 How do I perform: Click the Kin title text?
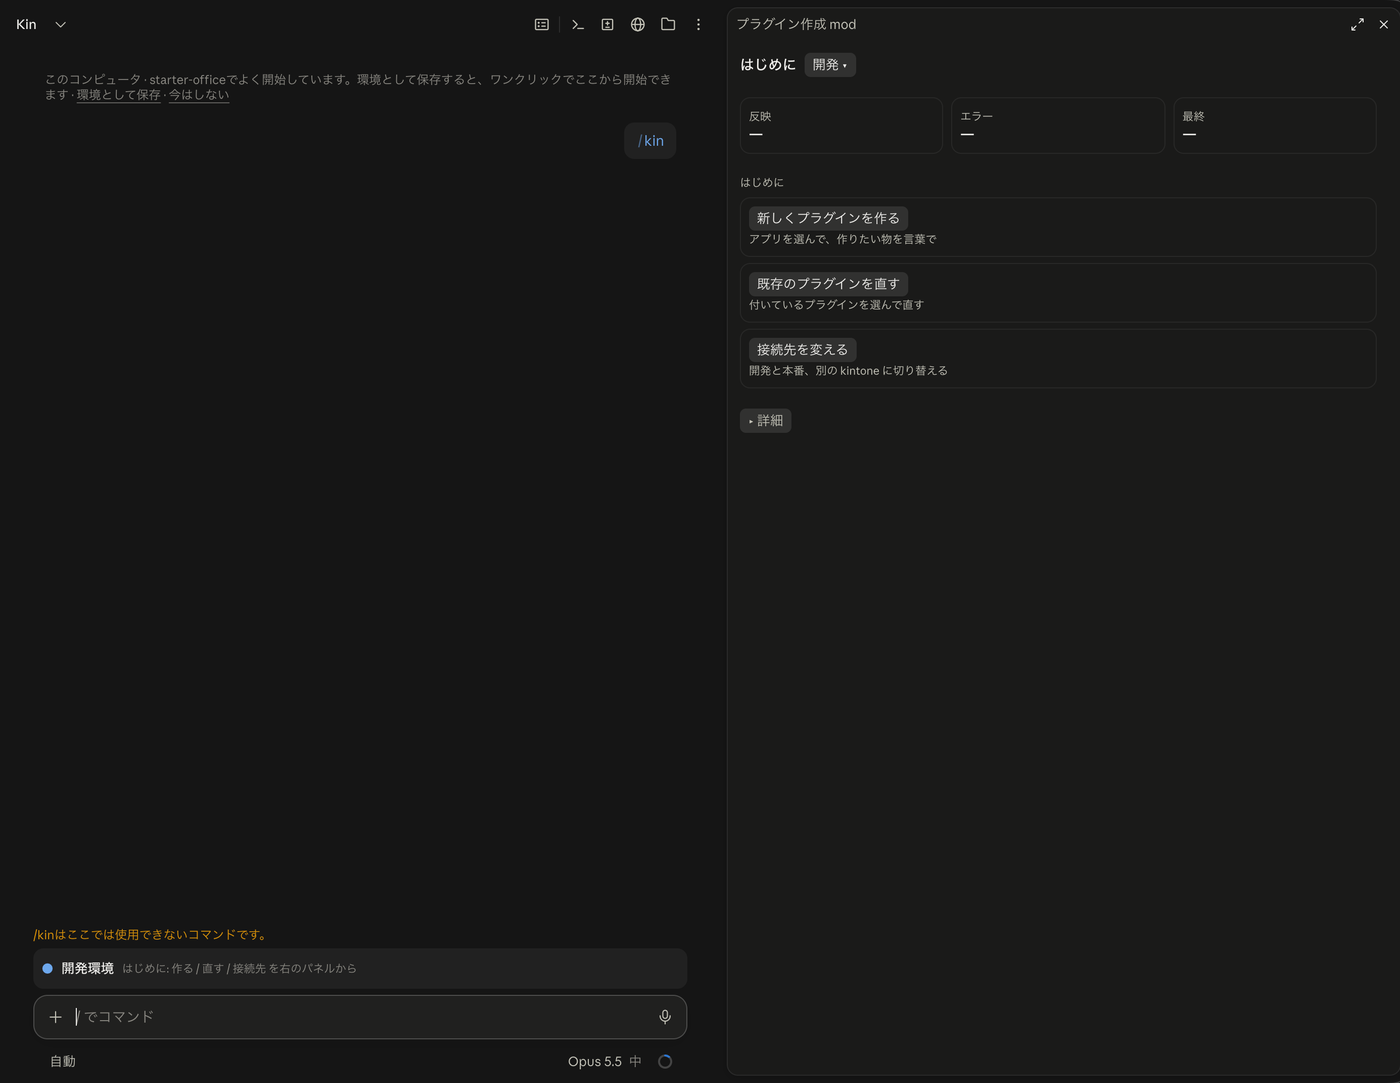click(26, 24)
